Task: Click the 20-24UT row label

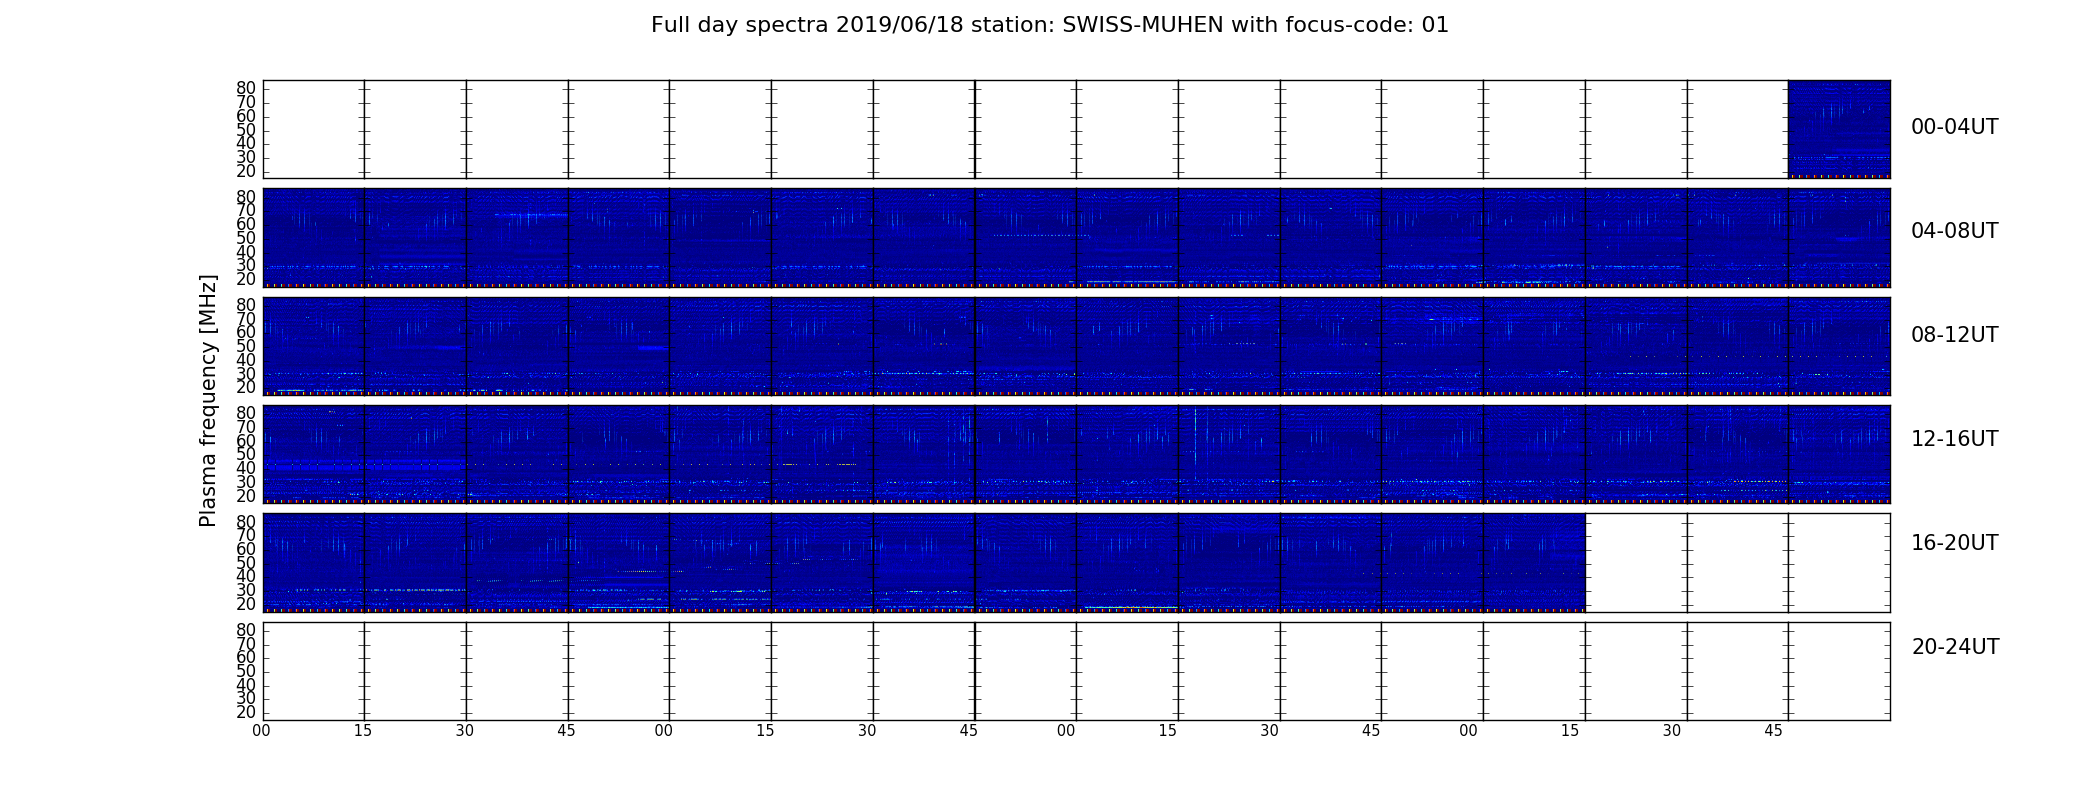Action: pyautogui.click(x=1955, y=647)
